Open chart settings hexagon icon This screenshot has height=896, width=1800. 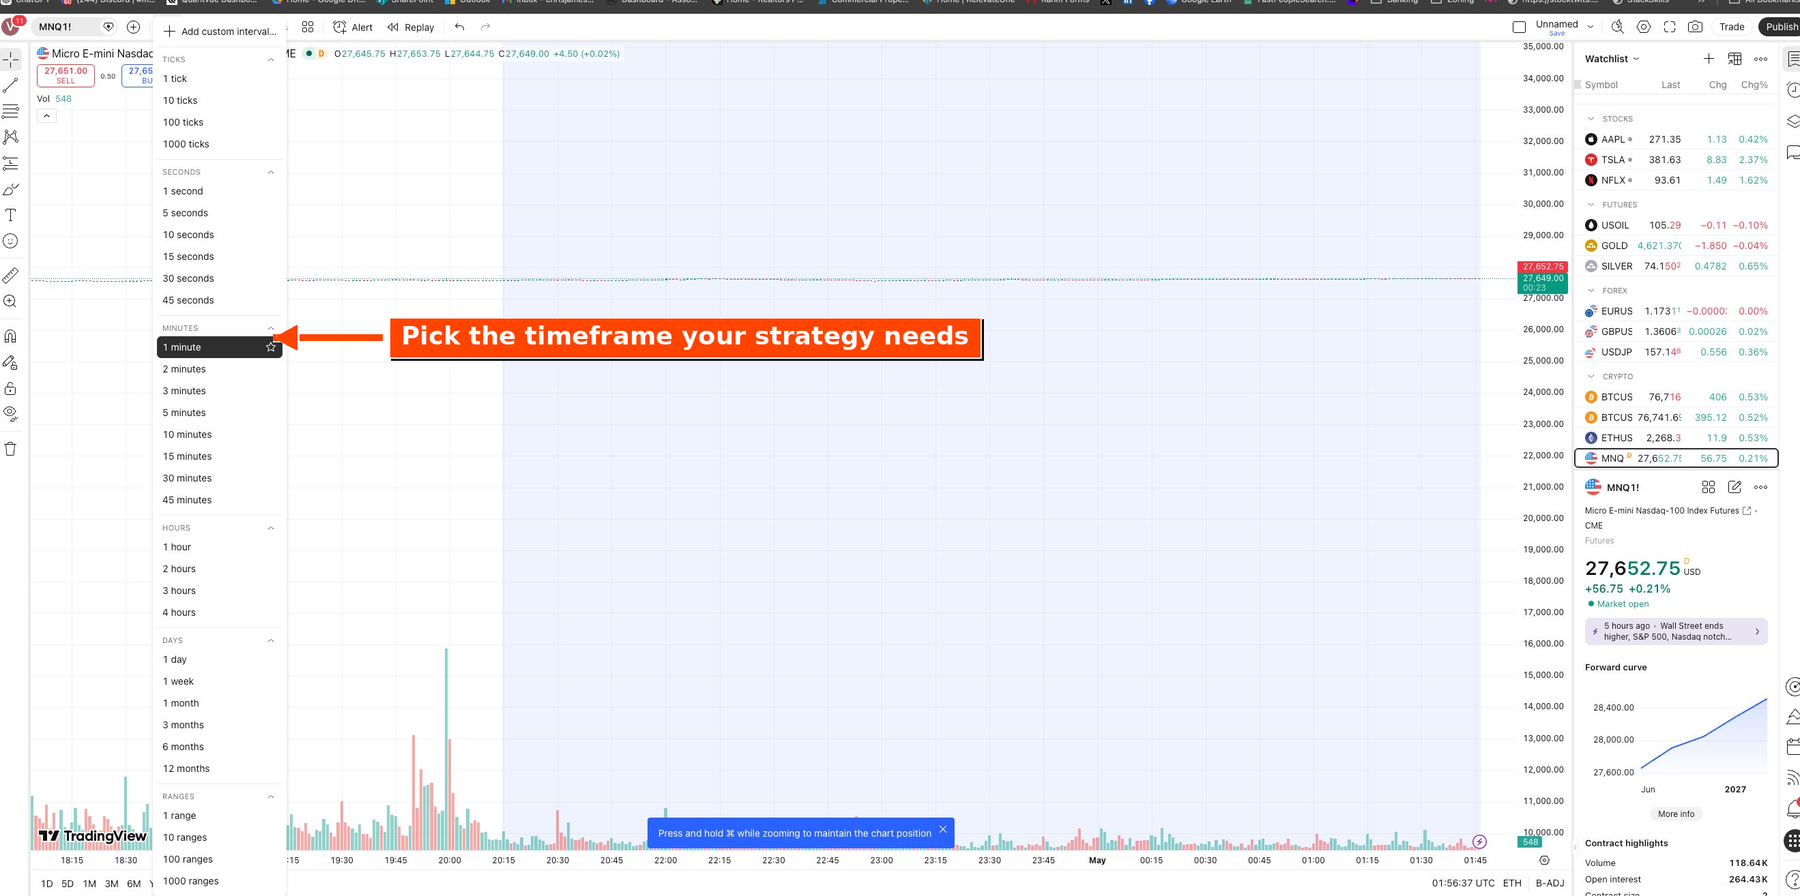tap(1644, 27)
